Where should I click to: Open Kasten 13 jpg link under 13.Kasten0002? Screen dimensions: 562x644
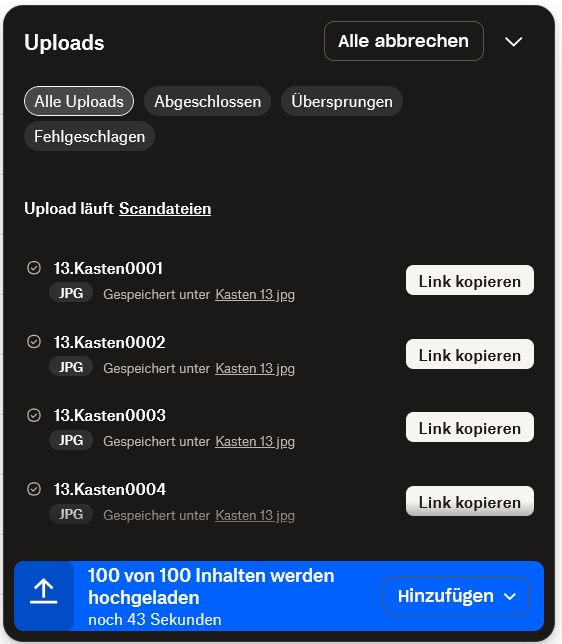point(255,368)
